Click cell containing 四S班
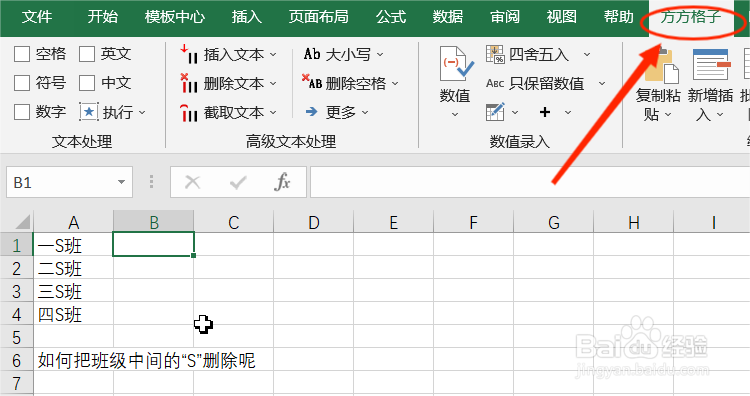The height and width of the screenshot is (396, 750). 73,314
